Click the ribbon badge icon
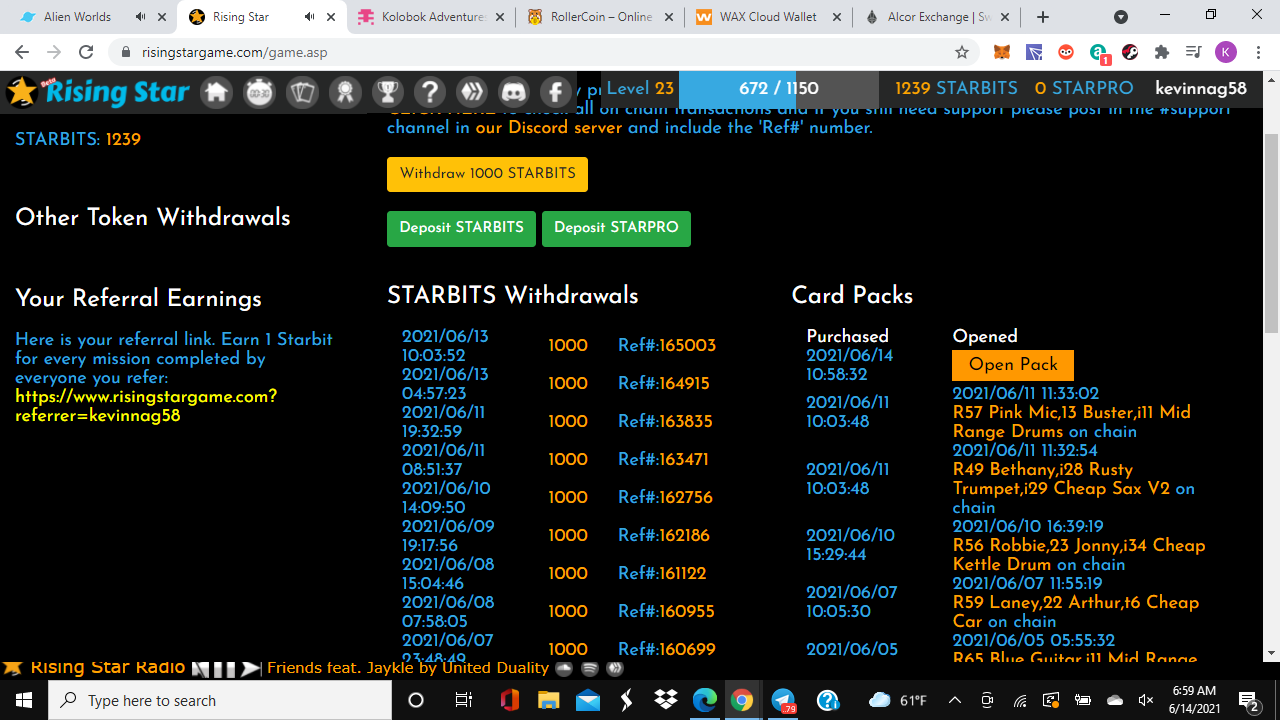1280x720 pixels. click(345, 92)
